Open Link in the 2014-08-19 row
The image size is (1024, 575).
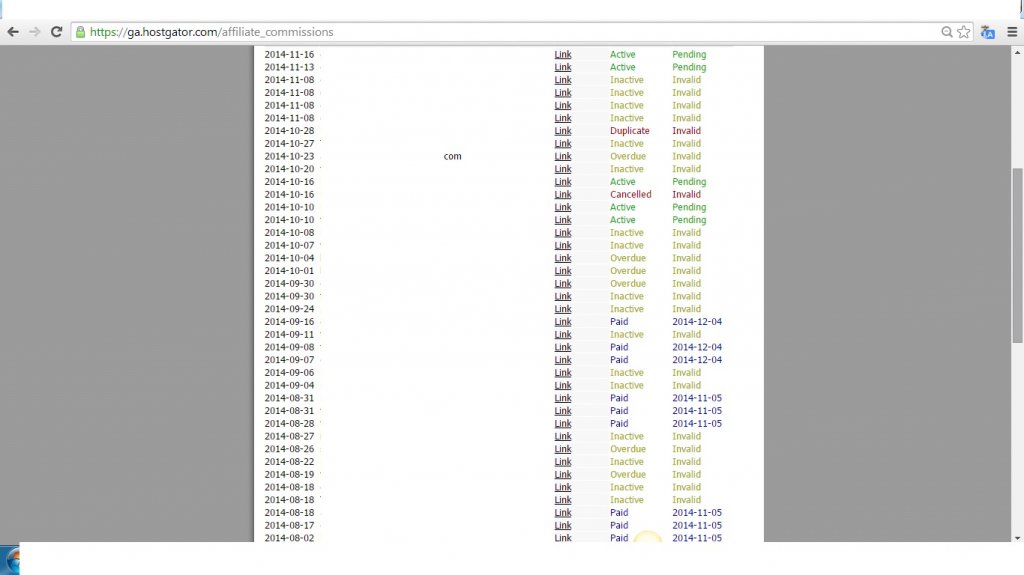pos(563,474)
